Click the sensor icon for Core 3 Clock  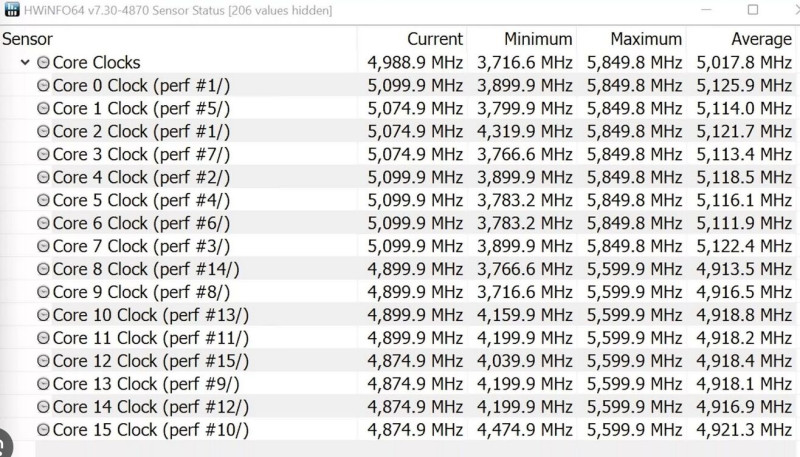pos(43,154)
